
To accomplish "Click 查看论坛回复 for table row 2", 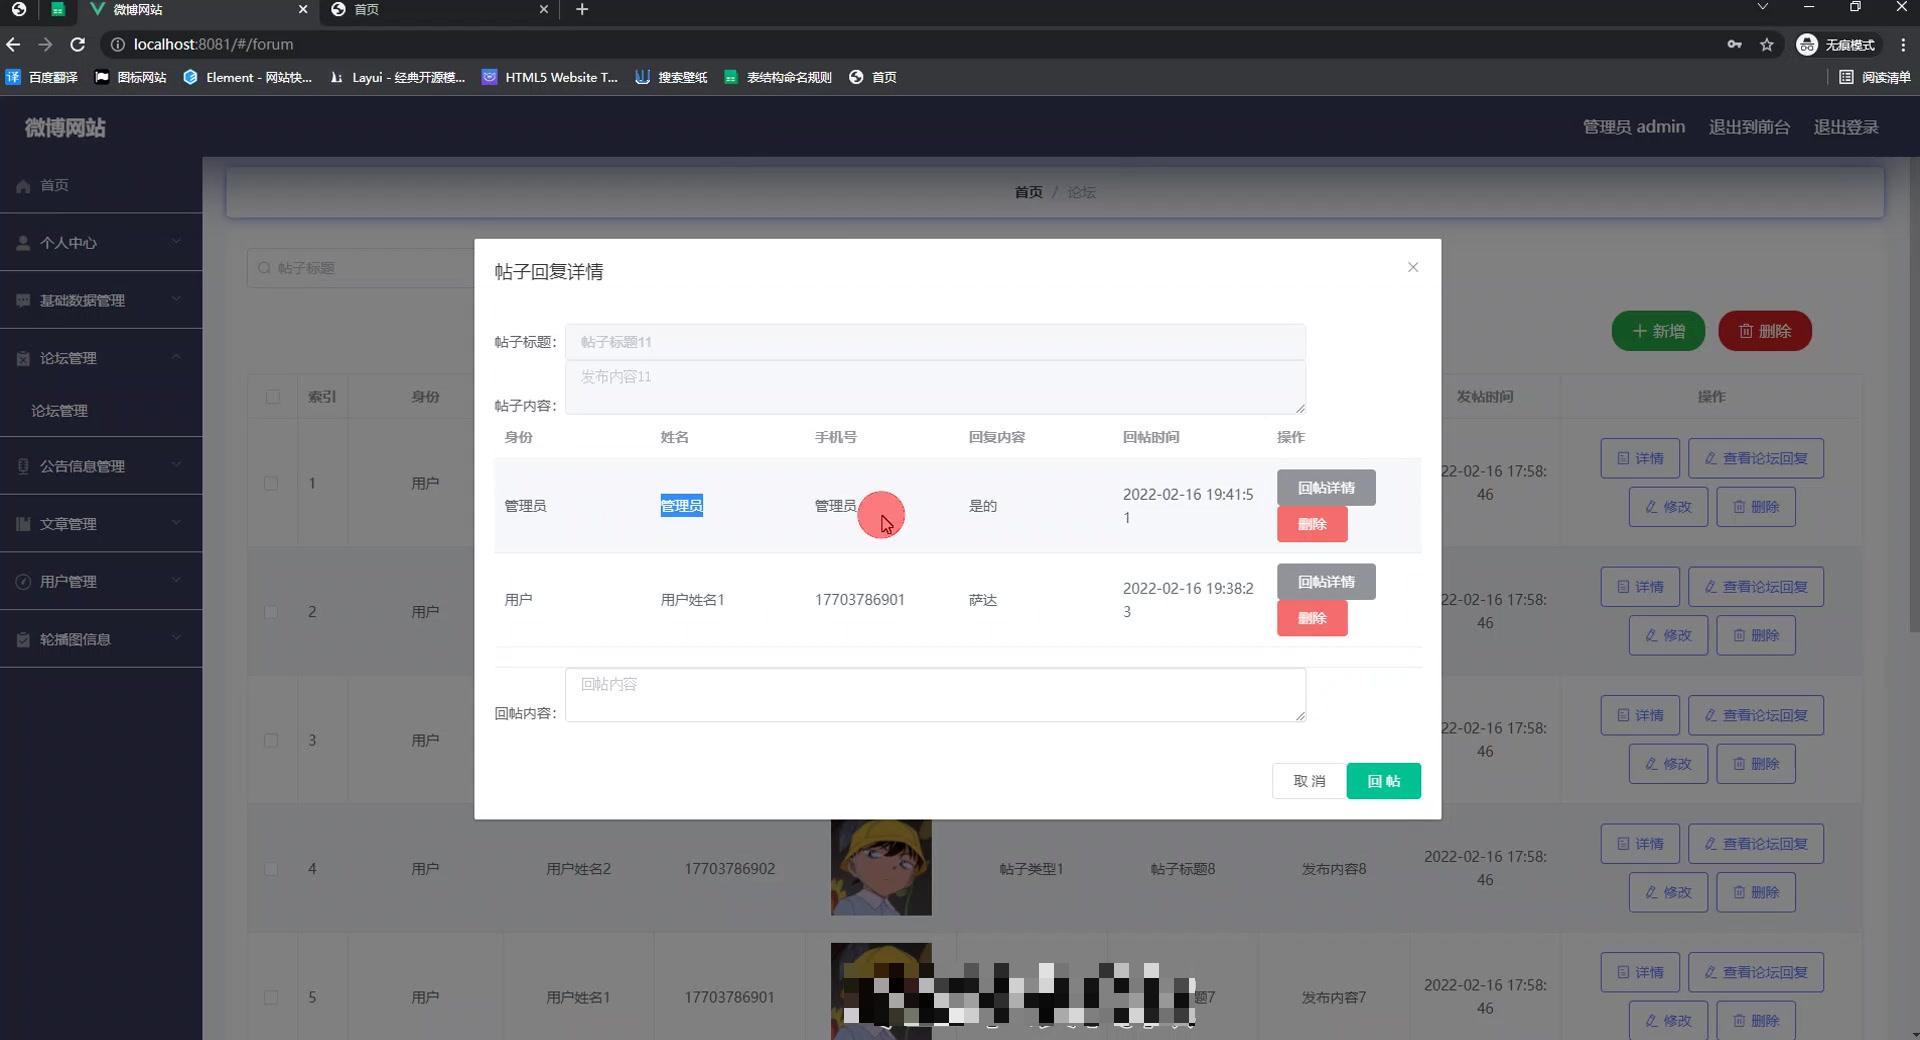I will [1756, 587].
